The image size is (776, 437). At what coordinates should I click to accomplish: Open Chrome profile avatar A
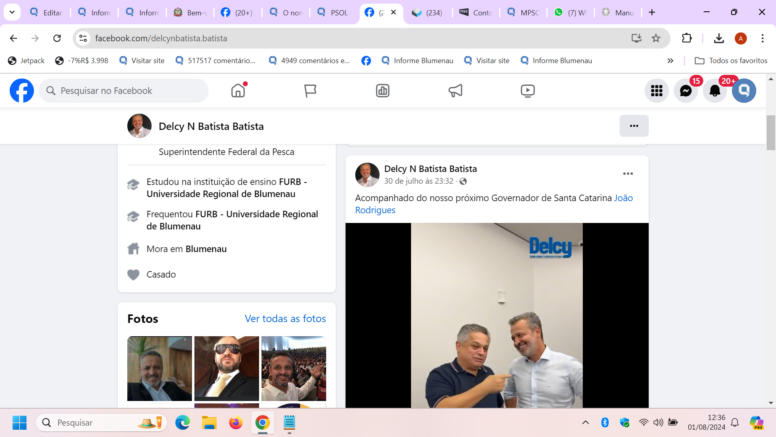pos(740,38)
